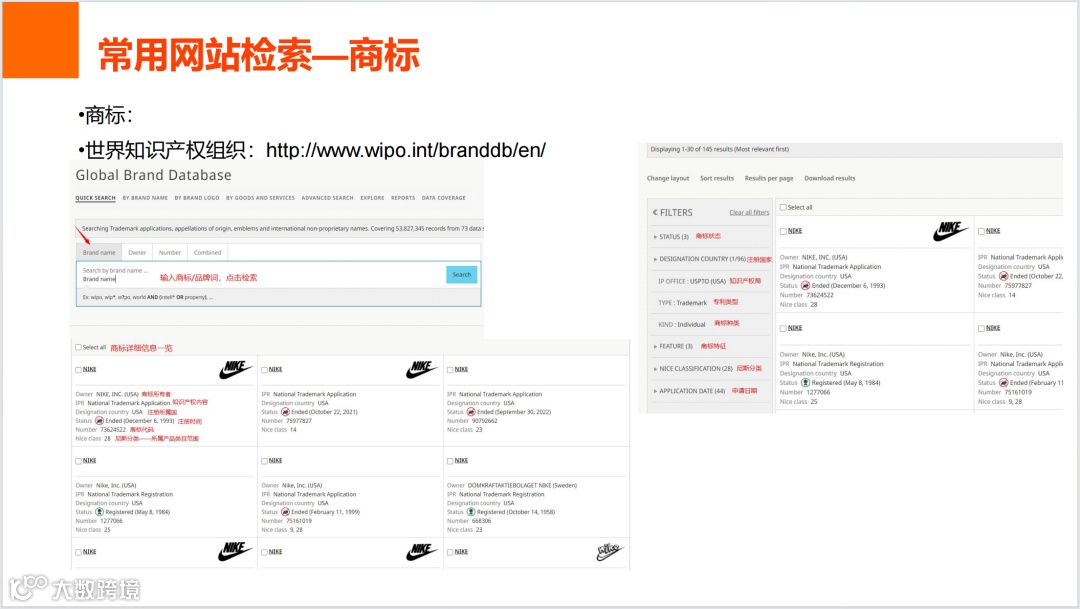Click the Ended (December 6, 1993) status icon in the details overview
The image size is (1080, 609).
(x=99, y=421)
